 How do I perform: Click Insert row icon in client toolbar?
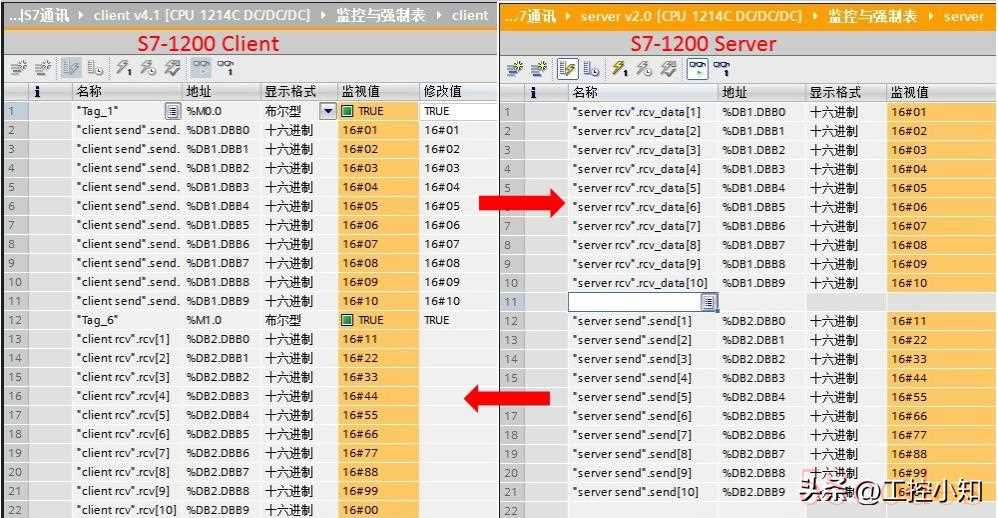[18, 67]
